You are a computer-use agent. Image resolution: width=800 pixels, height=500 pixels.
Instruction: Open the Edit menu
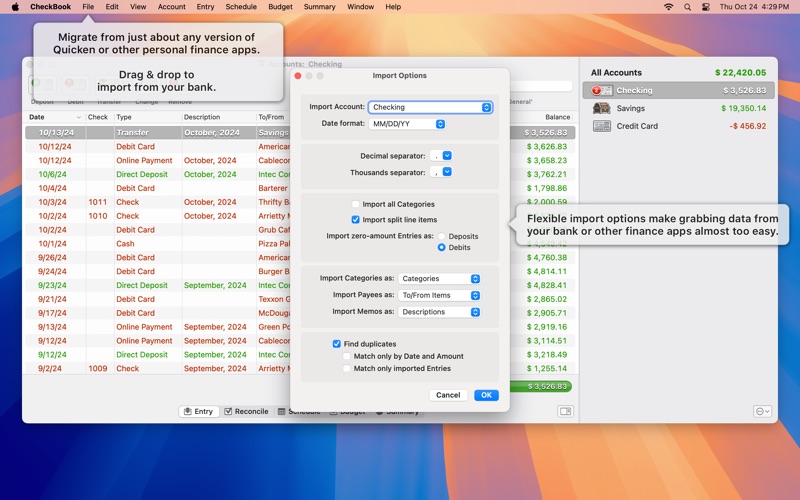[x=112, y=7]
